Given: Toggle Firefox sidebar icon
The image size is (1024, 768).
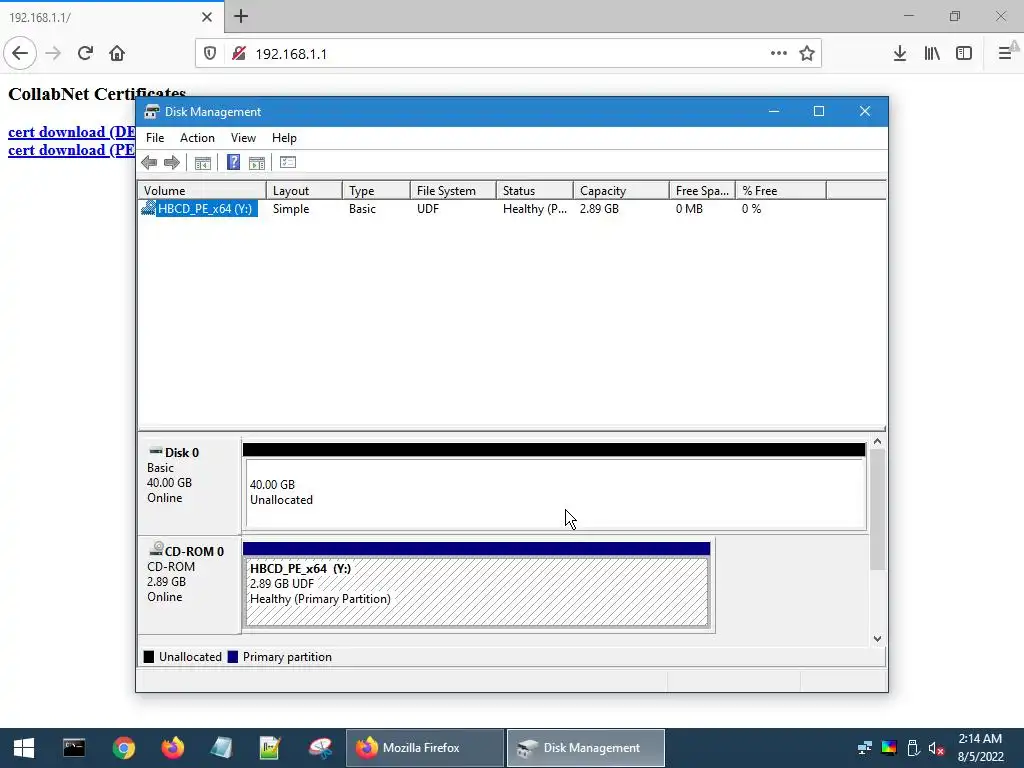Looking at the screenshot, I should pyautogui.click(x=964, y=54).
